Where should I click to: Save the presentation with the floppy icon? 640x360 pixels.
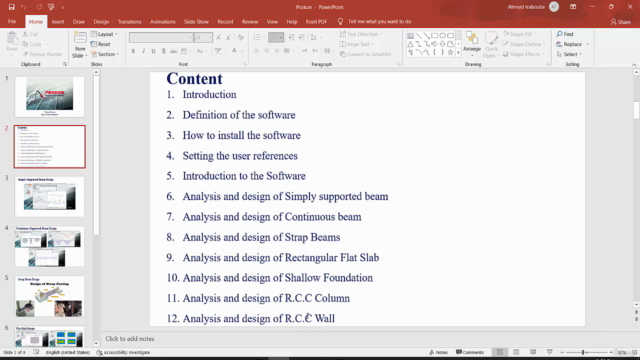[11, 7]
